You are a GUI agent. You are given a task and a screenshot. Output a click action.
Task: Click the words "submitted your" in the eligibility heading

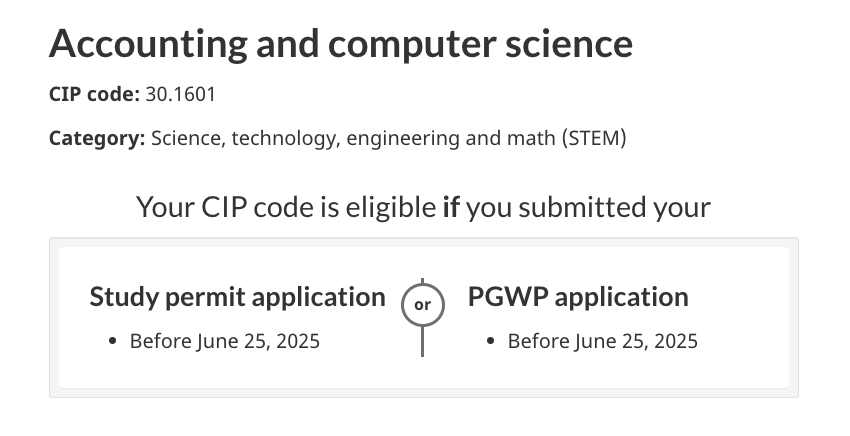click(x=614, y=207)
